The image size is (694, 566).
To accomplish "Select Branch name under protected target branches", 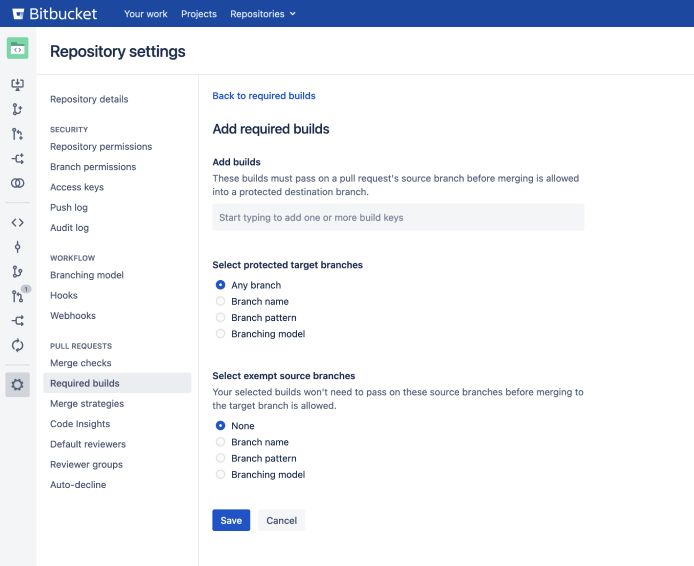I will tap(221, 302).
